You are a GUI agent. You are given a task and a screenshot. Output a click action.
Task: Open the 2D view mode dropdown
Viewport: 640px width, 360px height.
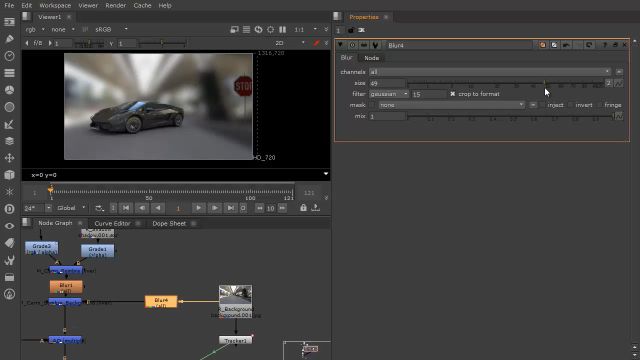pyautogui.click(x=290, y=43)
